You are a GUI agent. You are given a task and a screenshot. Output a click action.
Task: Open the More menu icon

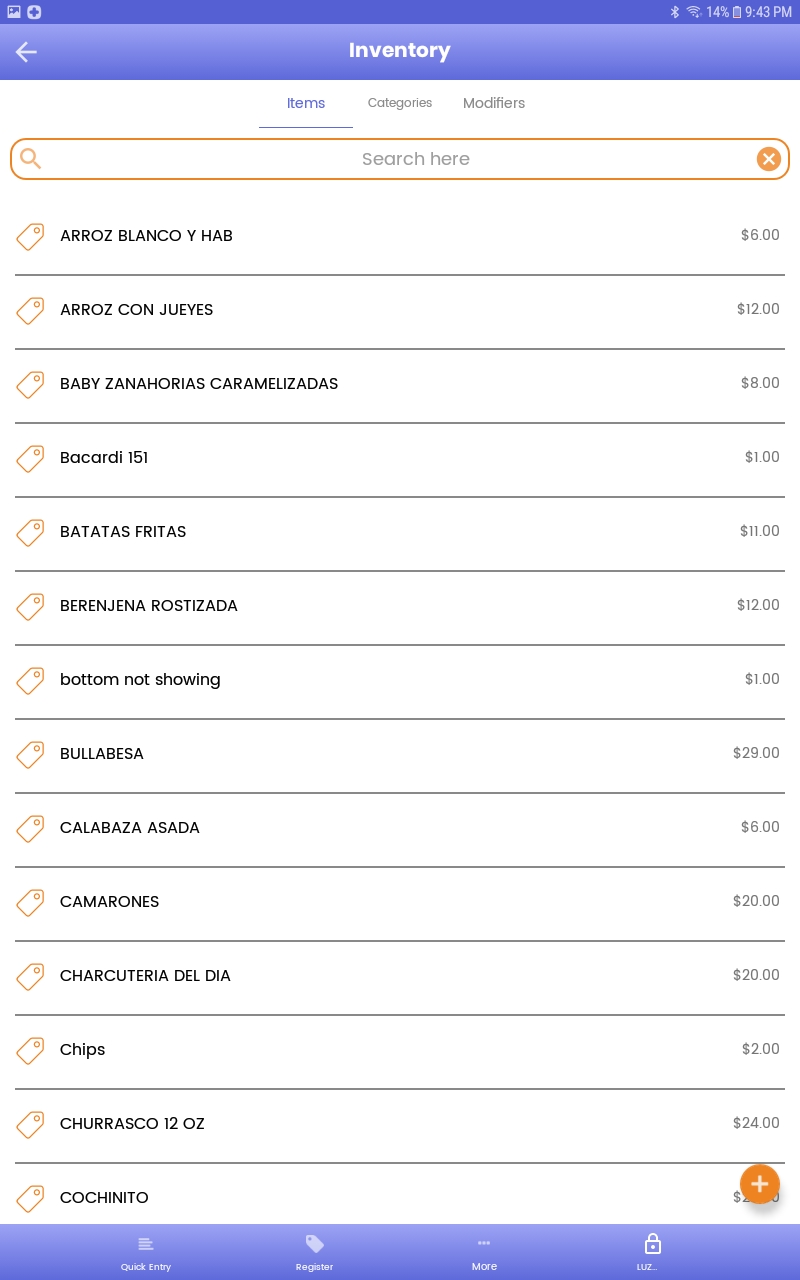(484, 1251)
